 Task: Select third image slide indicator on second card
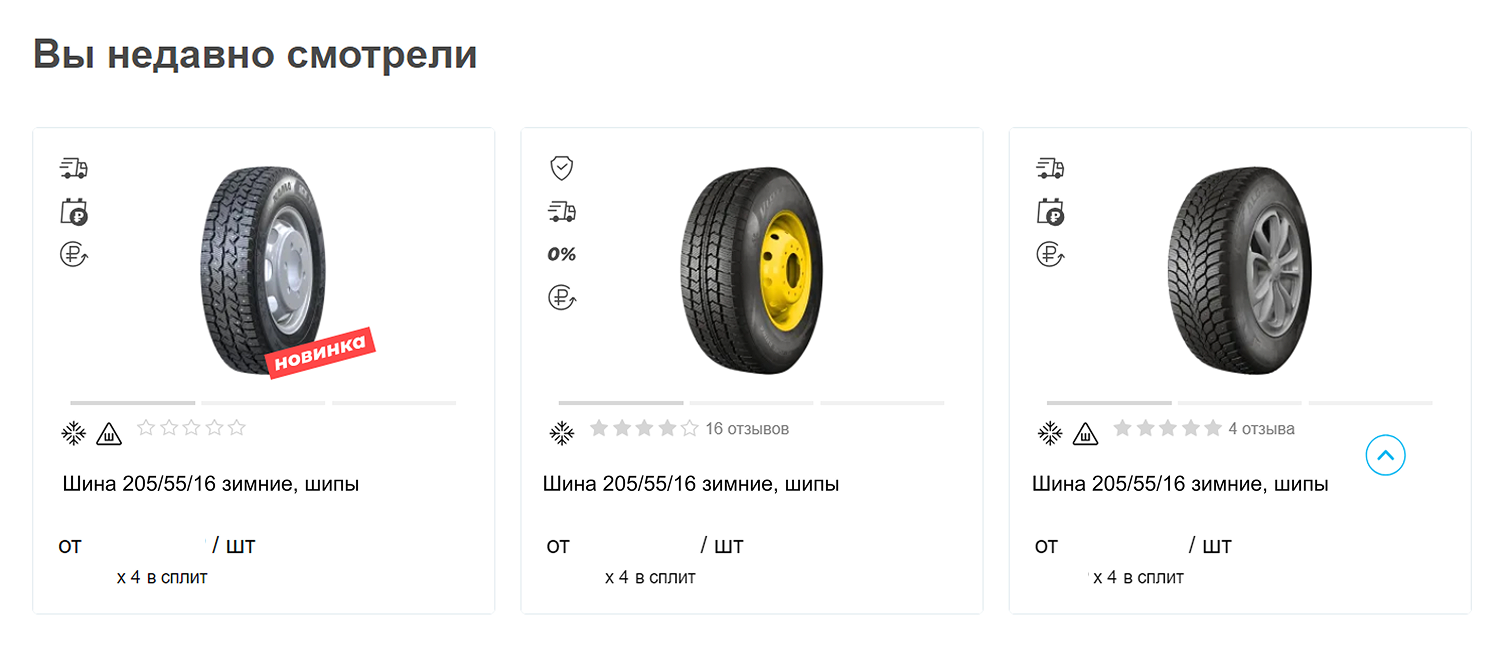tap(882, 403)
